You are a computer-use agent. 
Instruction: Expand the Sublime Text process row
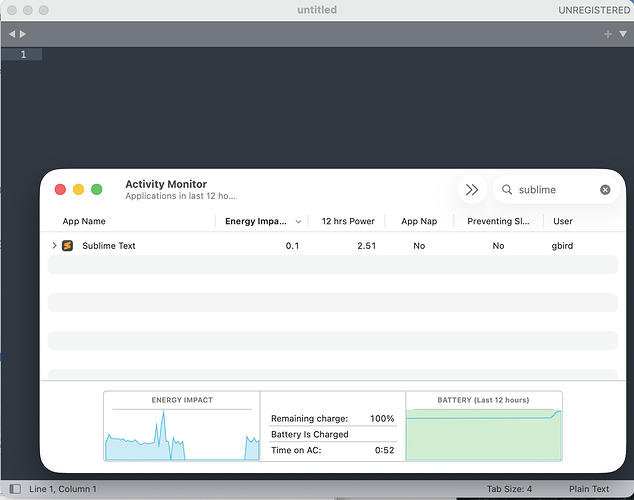pos(54,245)
